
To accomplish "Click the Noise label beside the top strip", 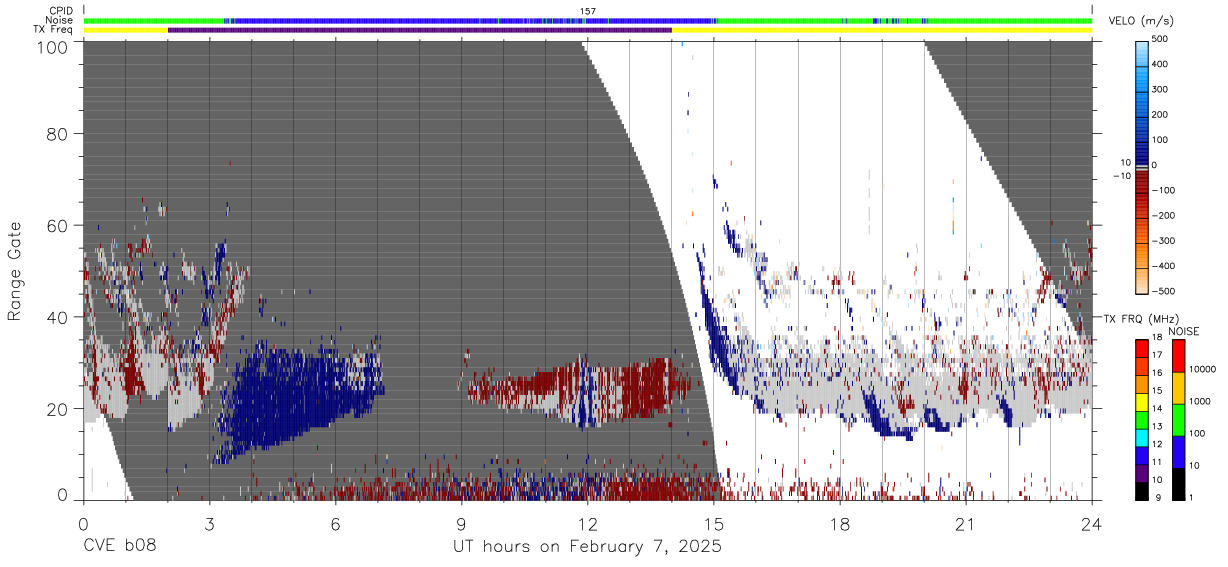I will [x=60, y=20].
